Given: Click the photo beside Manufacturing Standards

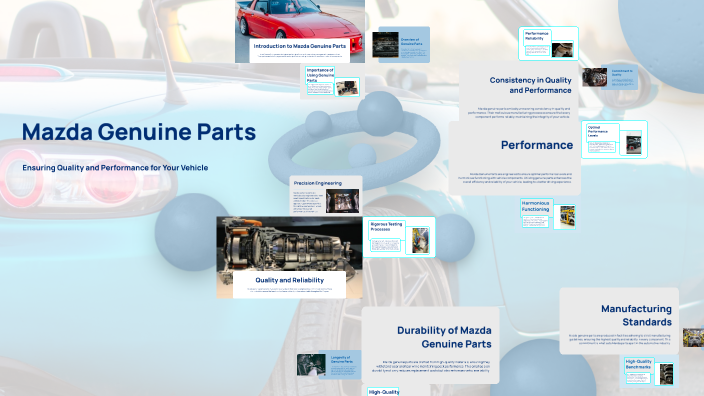Looking at the screenshot, I should (x=694, y=338).
